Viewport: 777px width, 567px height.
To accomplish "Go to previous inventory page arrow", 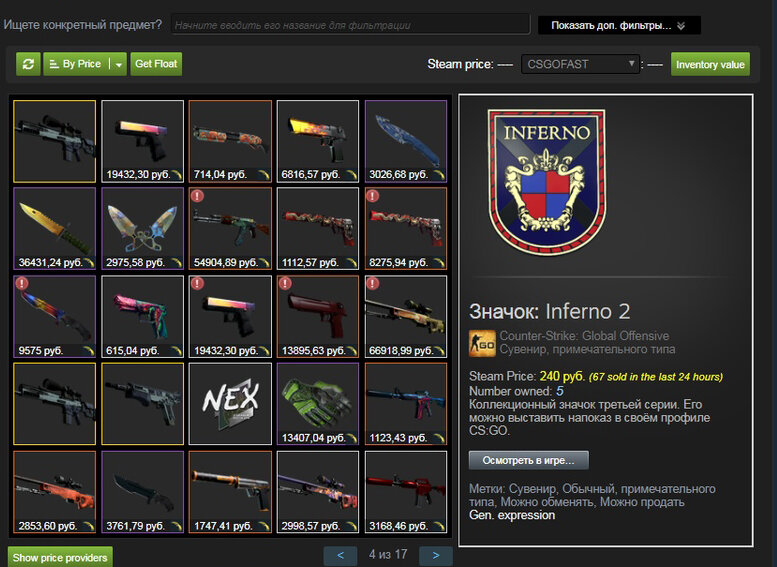I will pyautogui.click(x=340, y=556).
